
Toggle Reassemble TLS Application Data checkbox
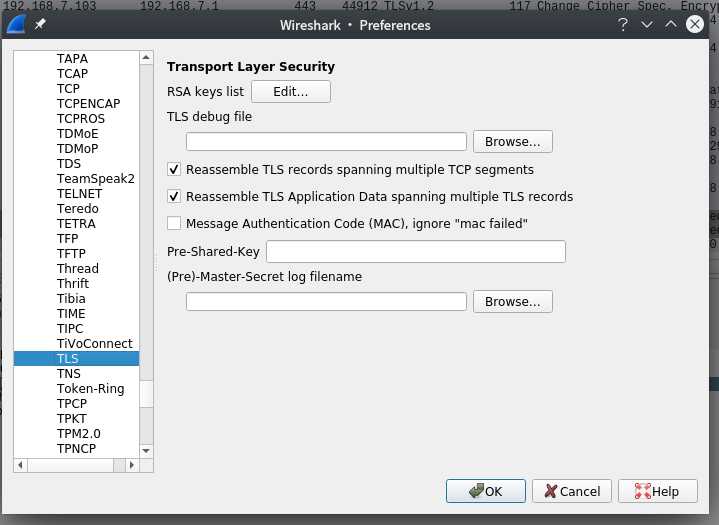[174, 197]
